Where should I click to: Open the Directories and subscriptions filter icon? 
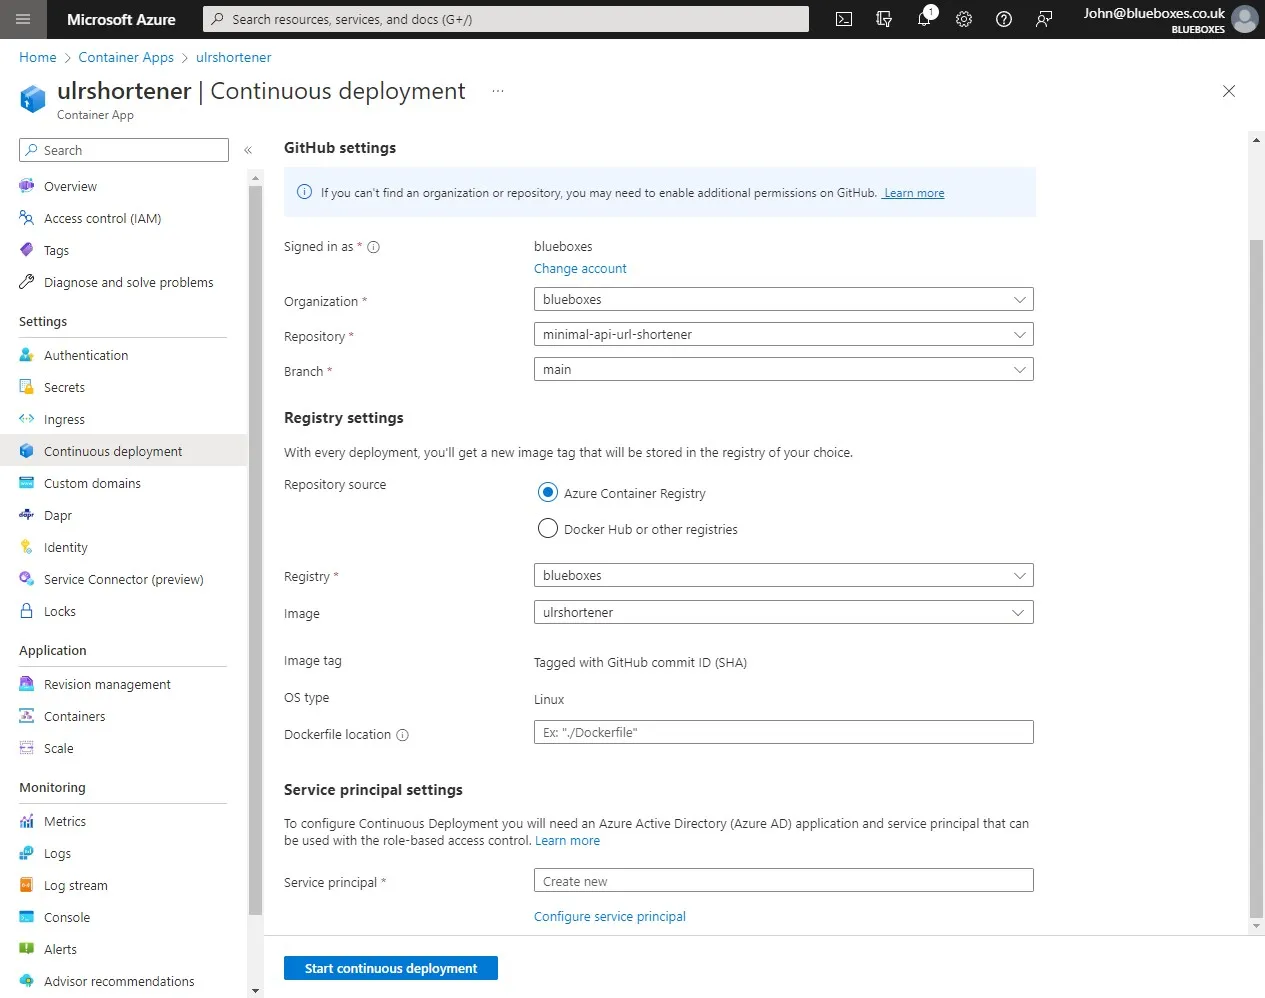884,19
